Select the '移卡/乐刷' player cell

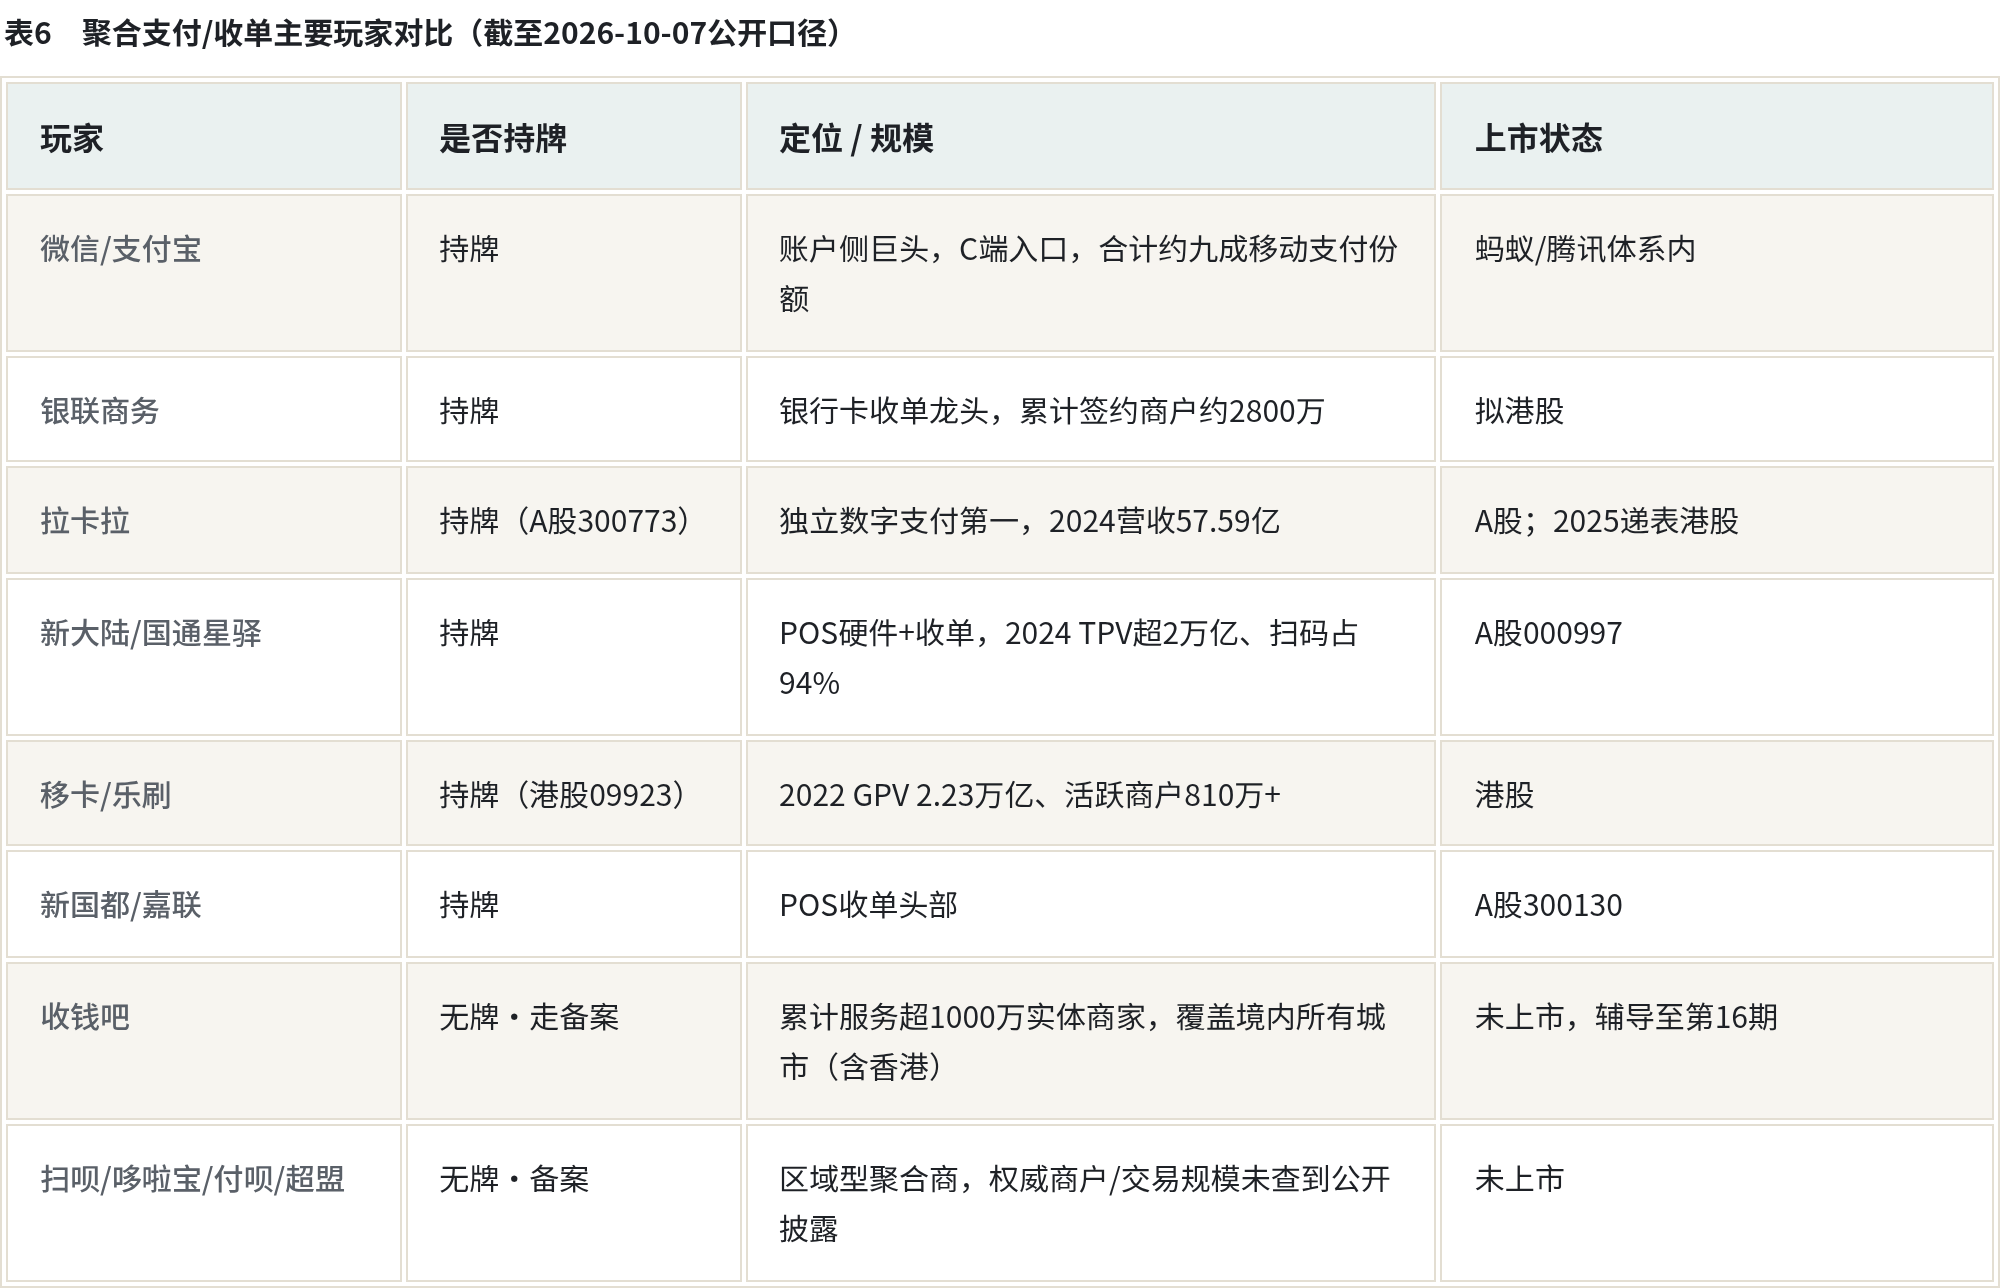click(x=204, y=795)
